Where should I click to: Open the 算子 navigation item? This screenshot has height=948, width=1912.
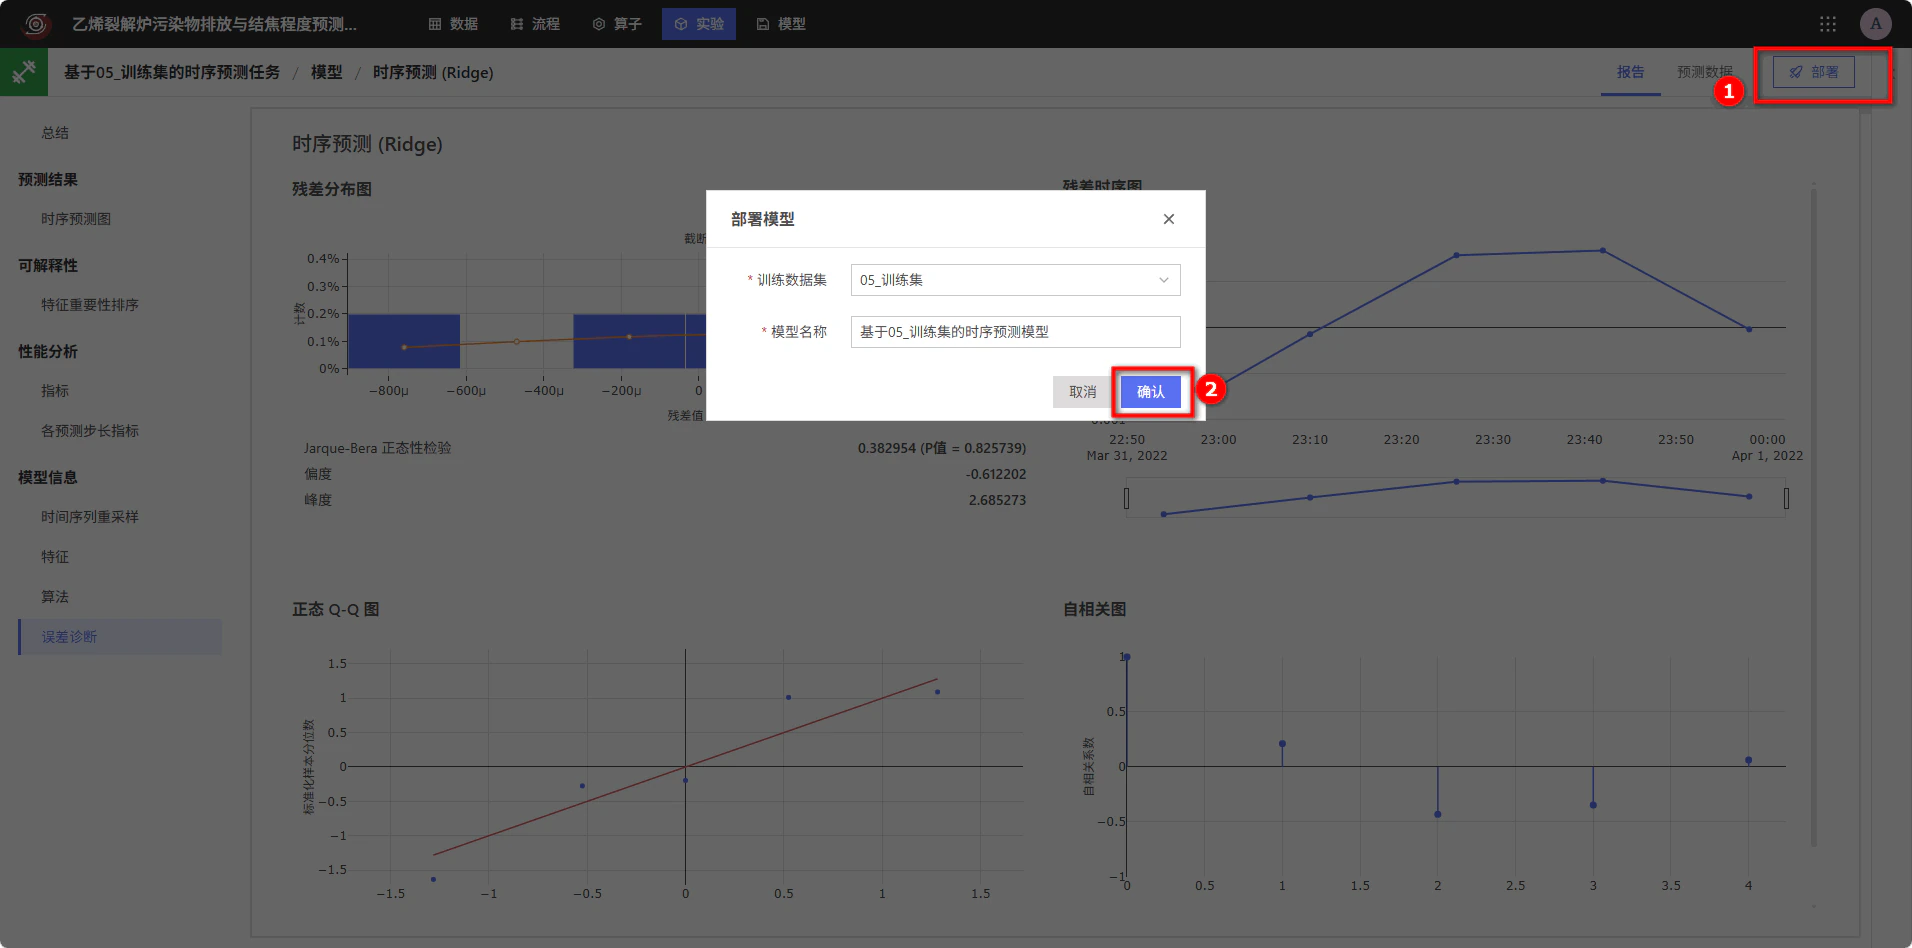[x=617, y=24]
